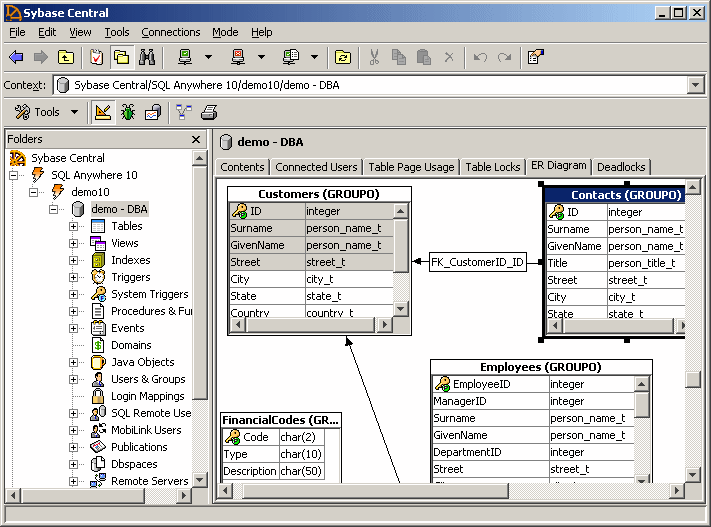Open the View menu

(80, 32)
